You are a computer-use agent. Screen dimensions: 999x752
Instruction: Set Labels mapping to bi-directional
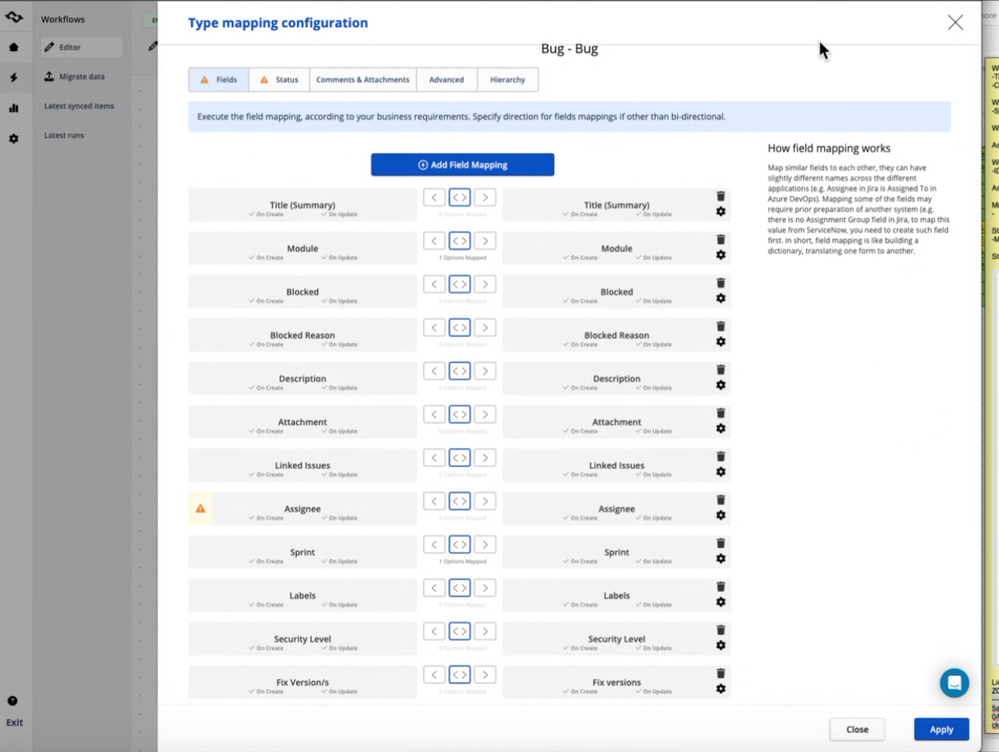coord(459,588)
